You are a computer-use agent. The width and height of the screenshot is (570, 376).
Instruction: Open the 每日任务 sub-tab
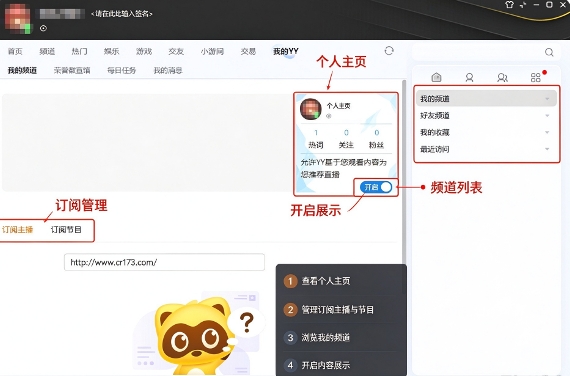tap(121, 70)
